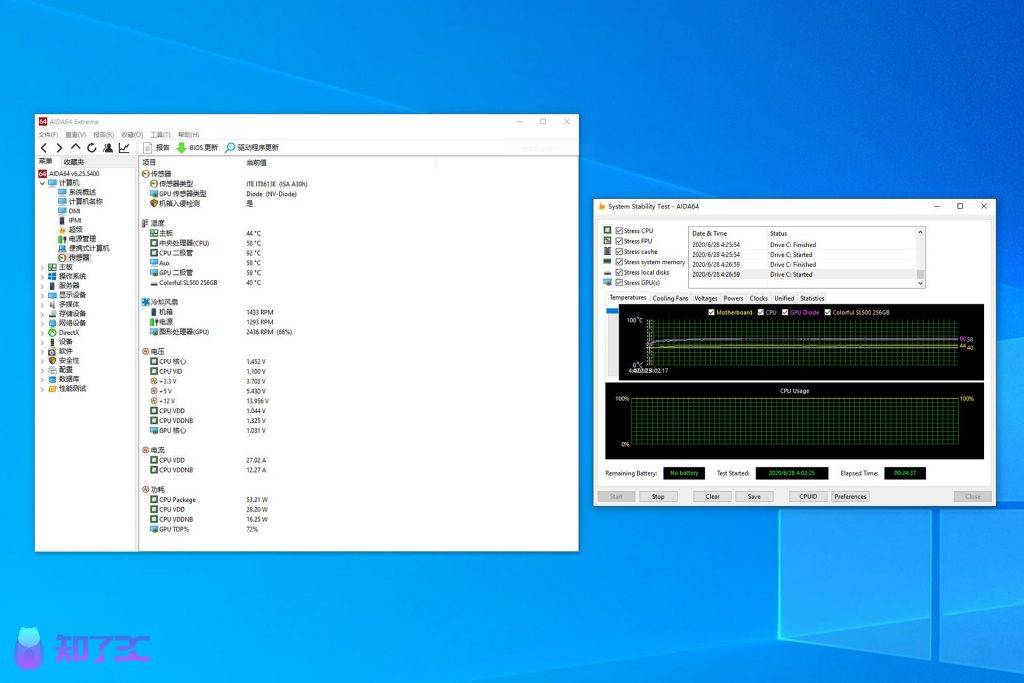The image size is (1024, 683).
Task: Click the Preferences button
Action: pyautogui.click(x=850, y=497)
